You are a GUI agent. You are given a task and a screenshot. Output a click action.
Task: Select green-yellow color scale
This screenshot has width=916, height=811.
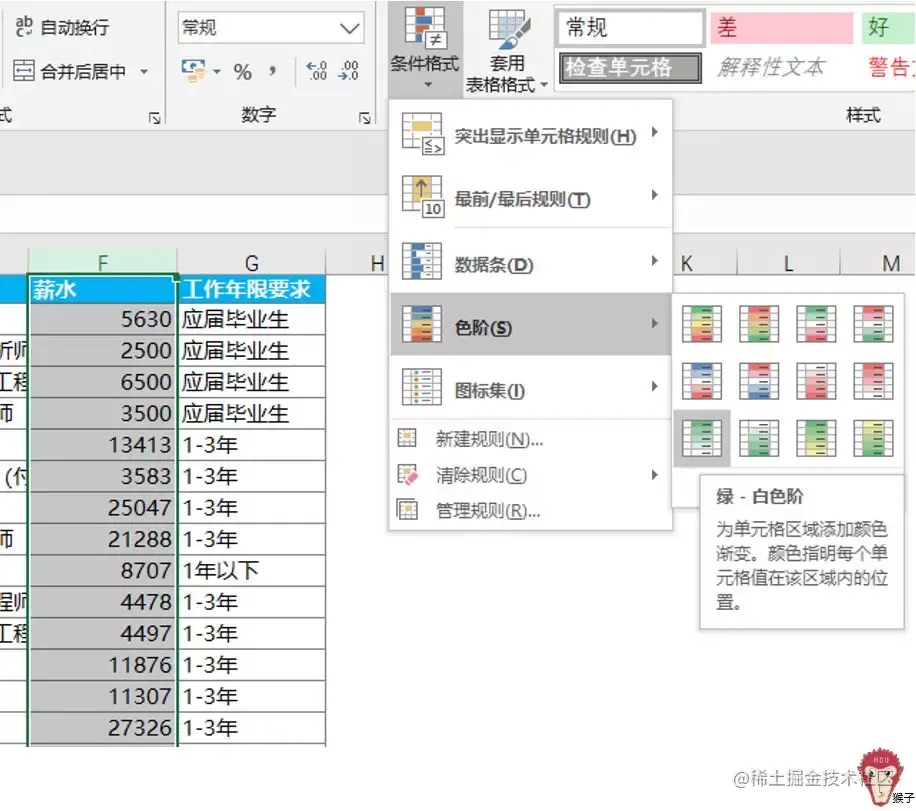(816, 438)
